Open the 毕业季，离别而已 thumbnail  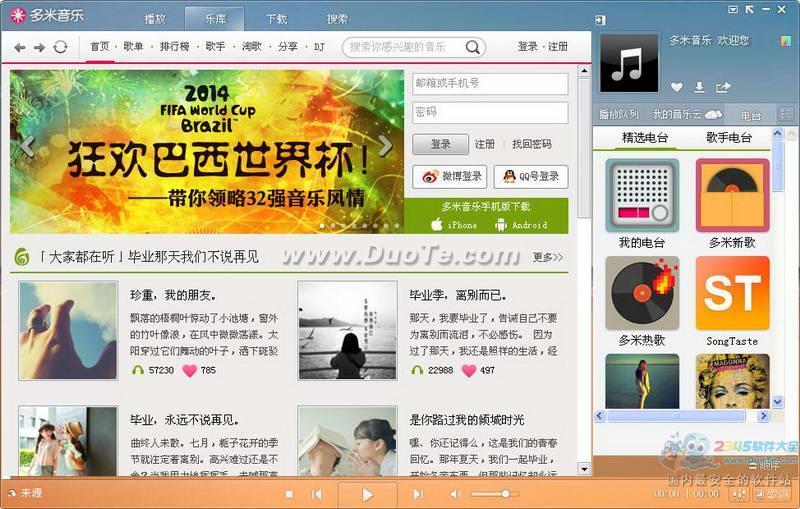pyautogui.click(x=347, y=330)
